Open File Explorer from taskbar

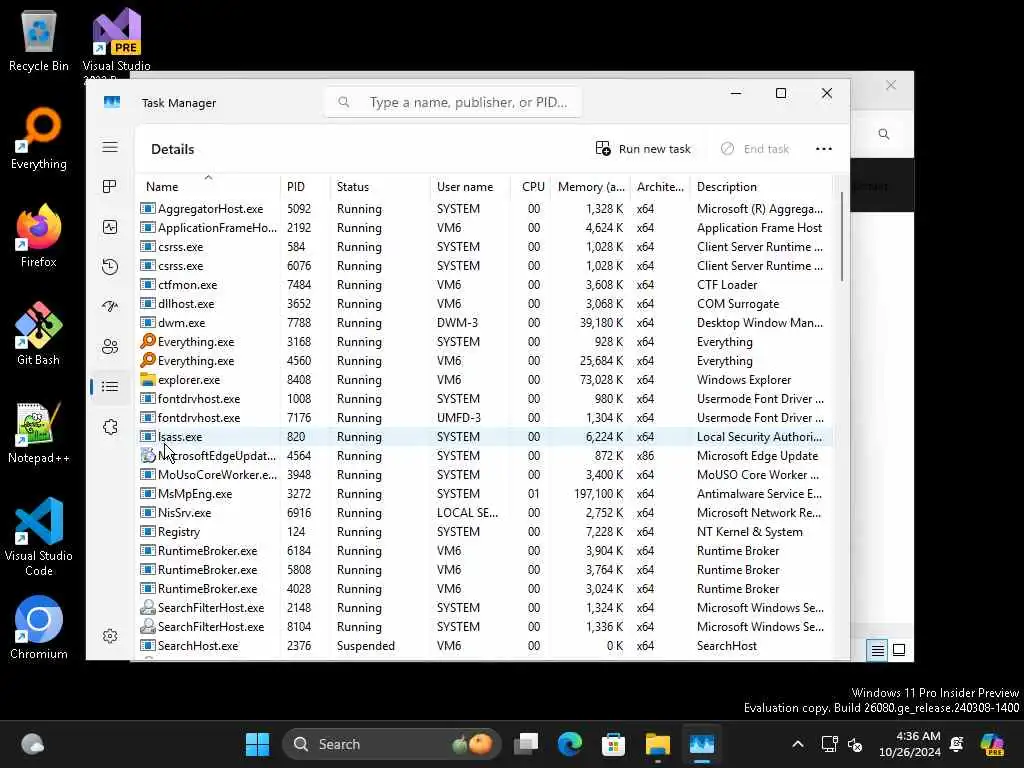coord(658,744)
